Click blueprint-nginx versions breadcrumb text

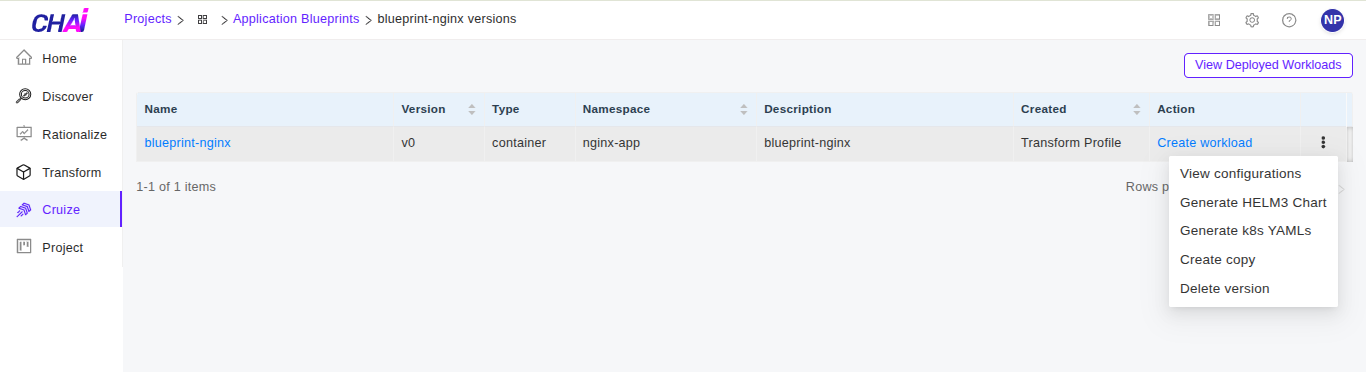(447, 19)
